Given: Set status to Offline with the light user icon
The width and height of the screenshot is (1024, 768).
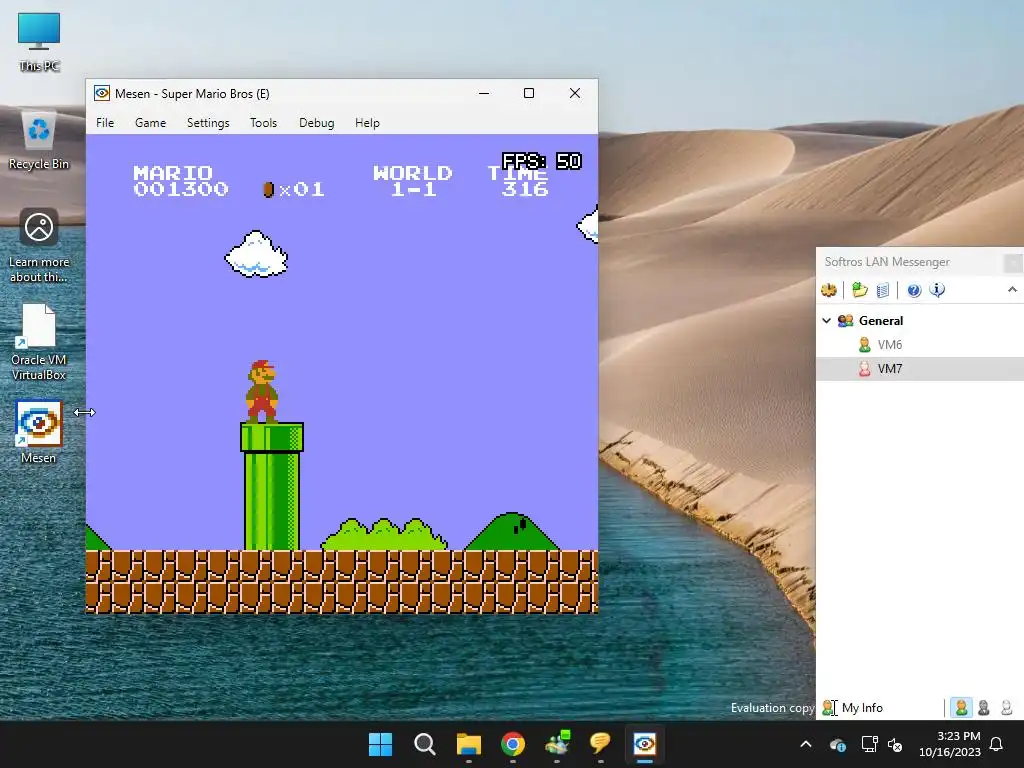Looking at the screenshot, I should 1006,707.
